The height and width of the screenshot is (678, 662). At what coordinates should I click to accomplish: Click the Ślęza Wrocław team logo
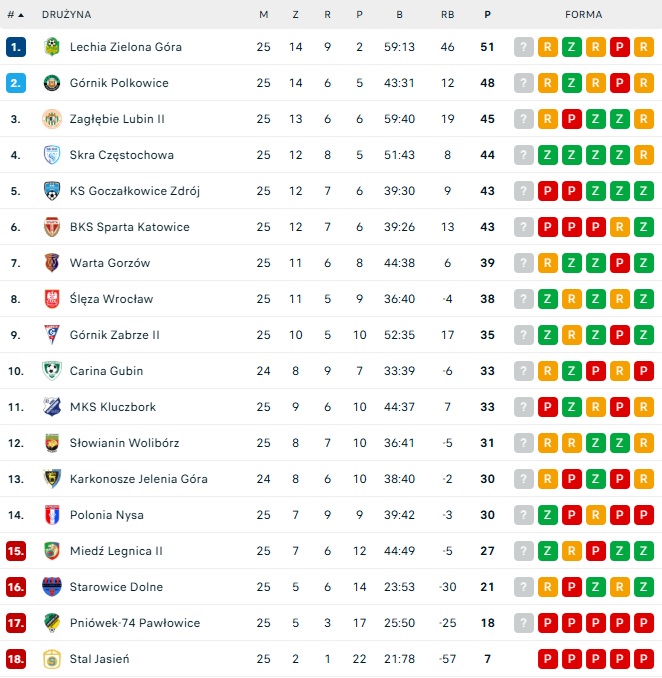pyautogui.click(x=52, y=299)
